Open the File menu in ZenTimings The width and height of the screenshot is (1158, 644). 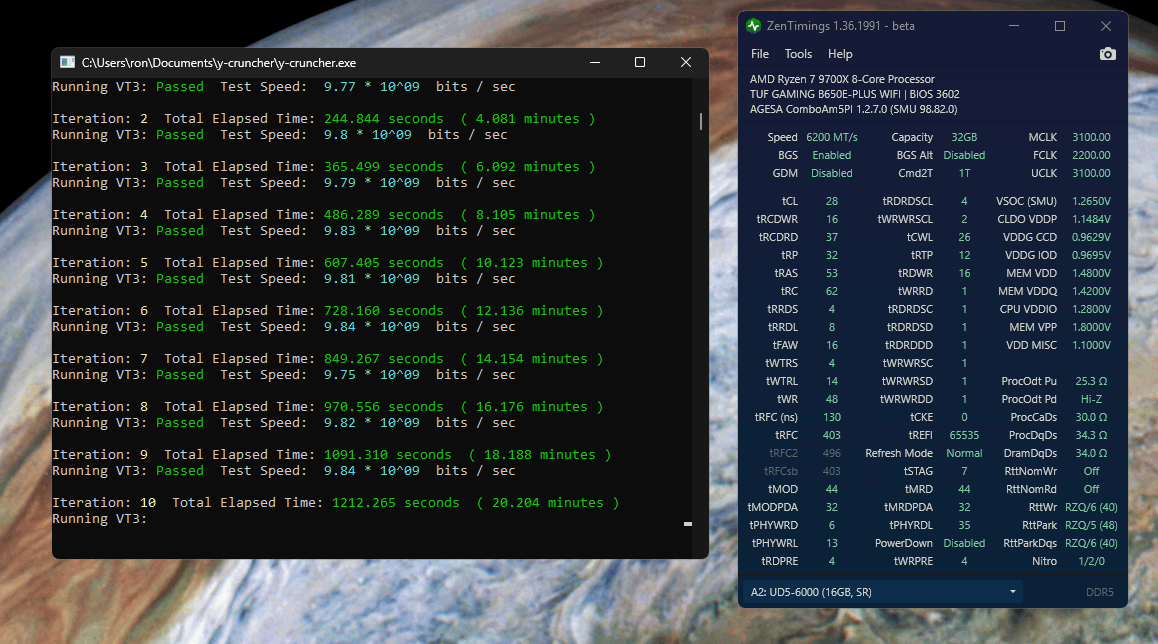pyautogui.click(x=760, y=54)
